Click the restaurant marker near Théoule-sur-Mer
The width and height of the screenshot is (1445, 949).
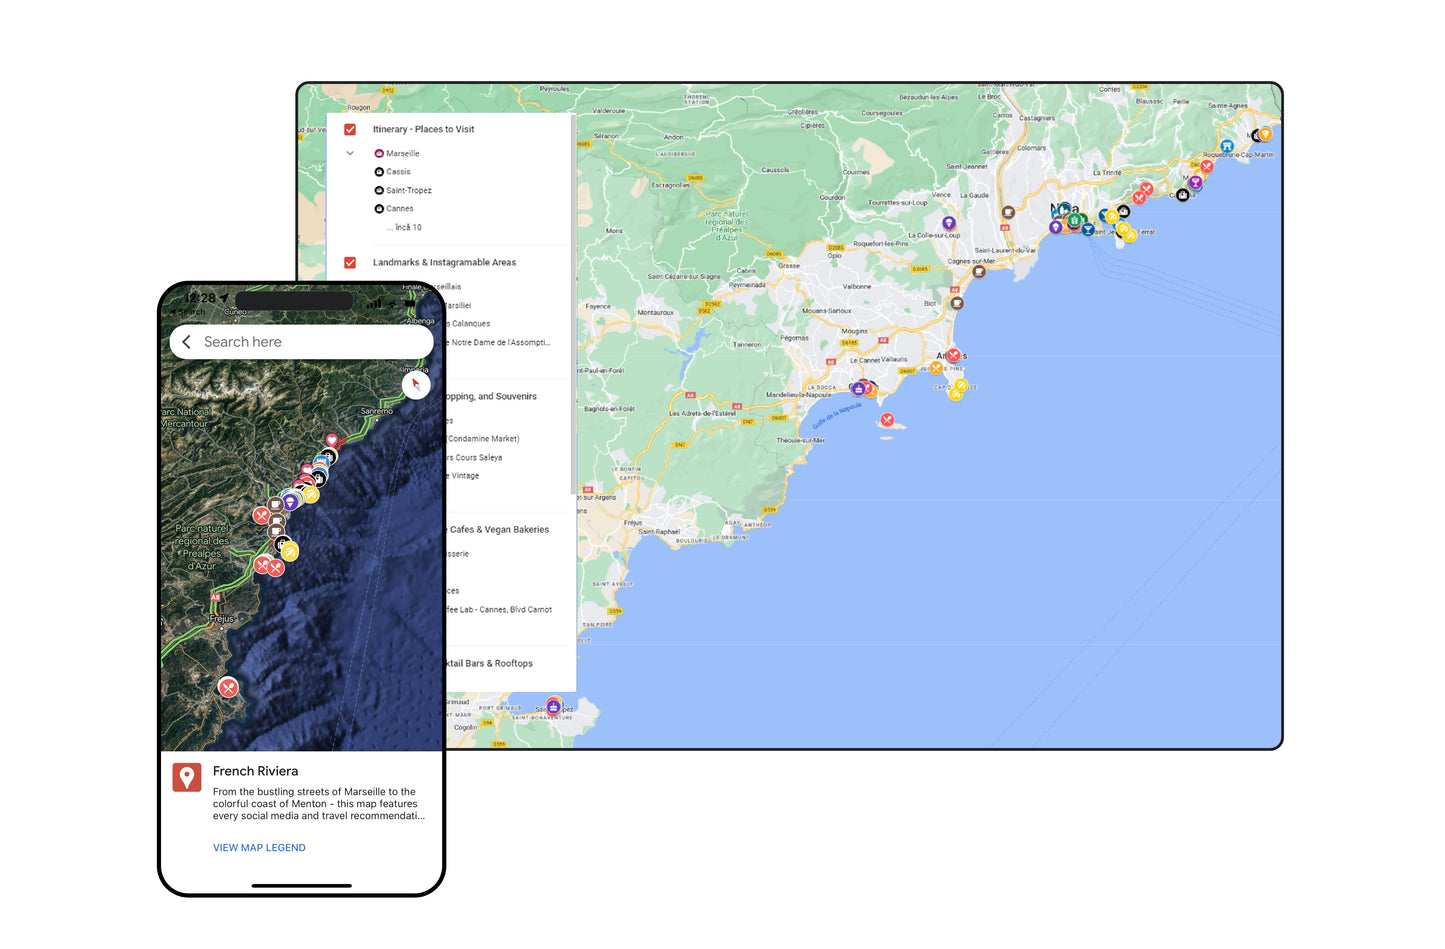887,419
